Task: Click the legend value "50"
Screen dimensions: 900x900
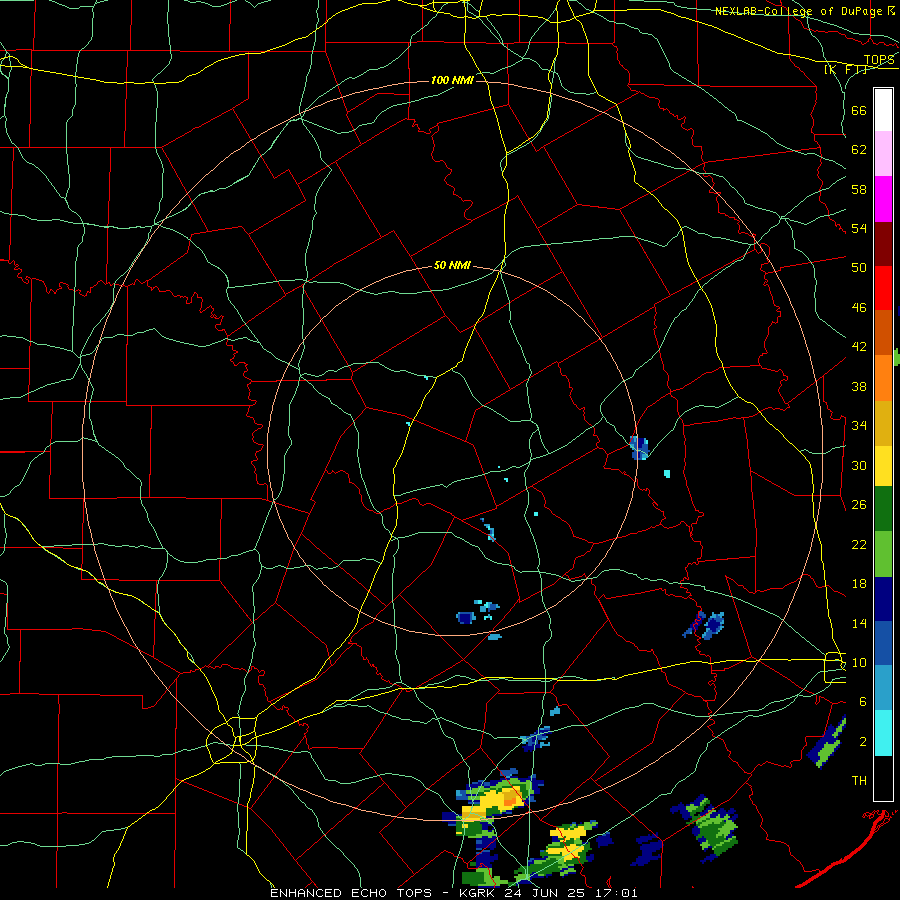Action: 859,268
